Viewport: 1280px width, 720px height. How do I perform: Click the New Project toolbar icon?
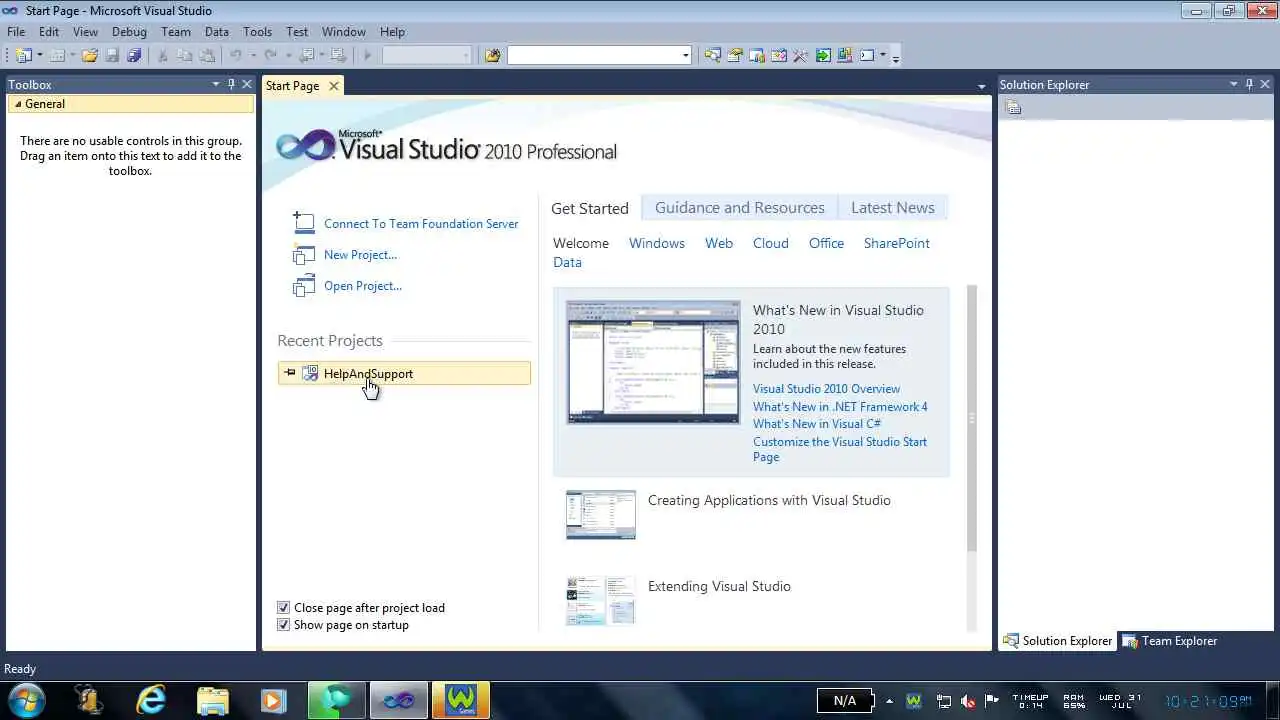(x=24, y=56)
